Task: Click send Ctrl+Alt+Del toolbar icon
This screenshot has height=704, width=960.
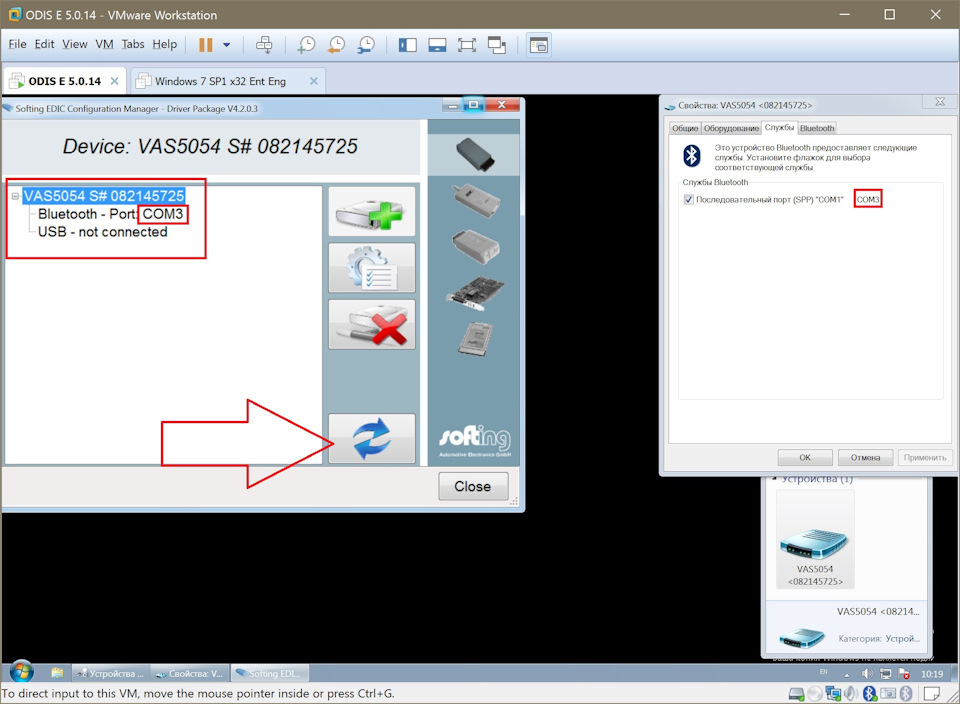Action: (x=264, y=45)
